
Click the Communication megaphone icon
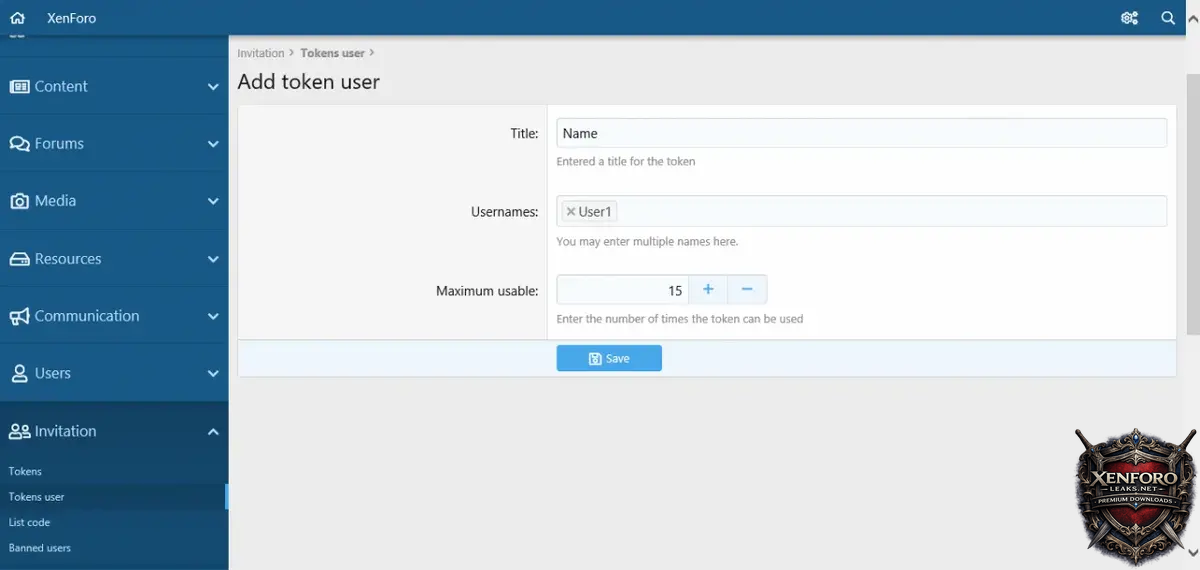pos(19,316)
